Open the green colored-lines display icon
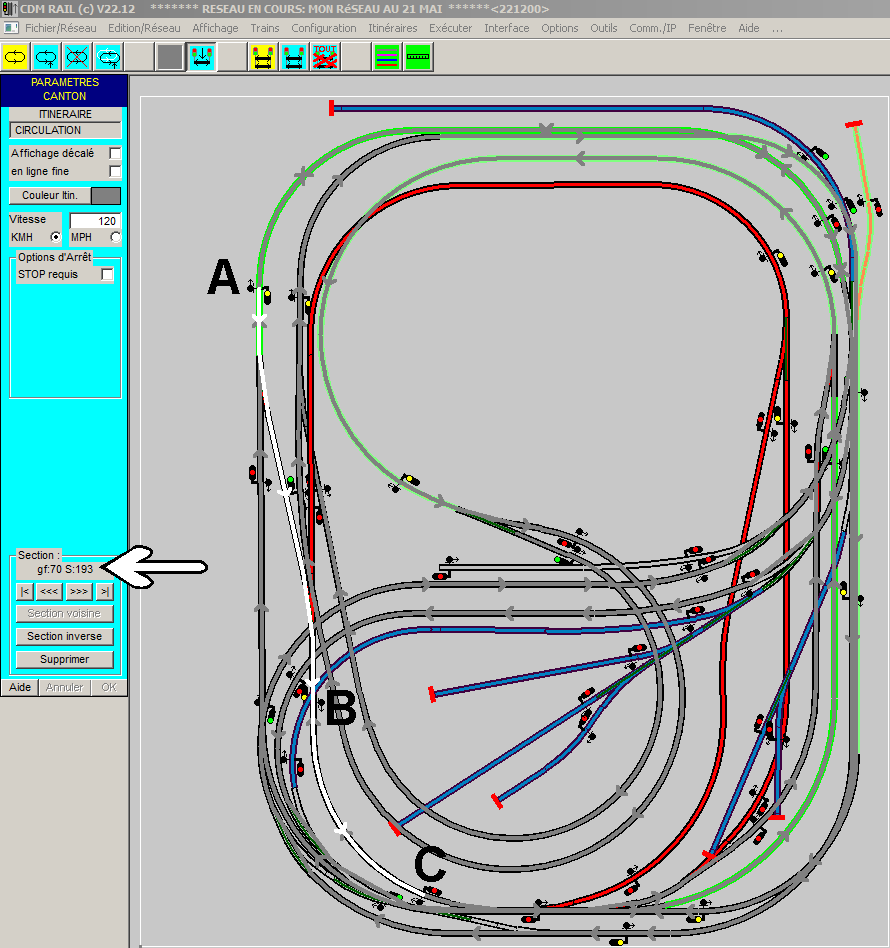 387,57
